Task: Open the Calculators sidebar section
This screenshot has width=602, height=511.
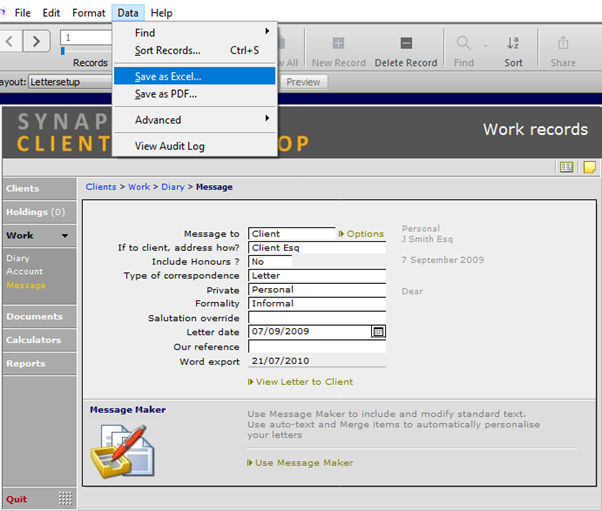Action: (x=40, y=340)
